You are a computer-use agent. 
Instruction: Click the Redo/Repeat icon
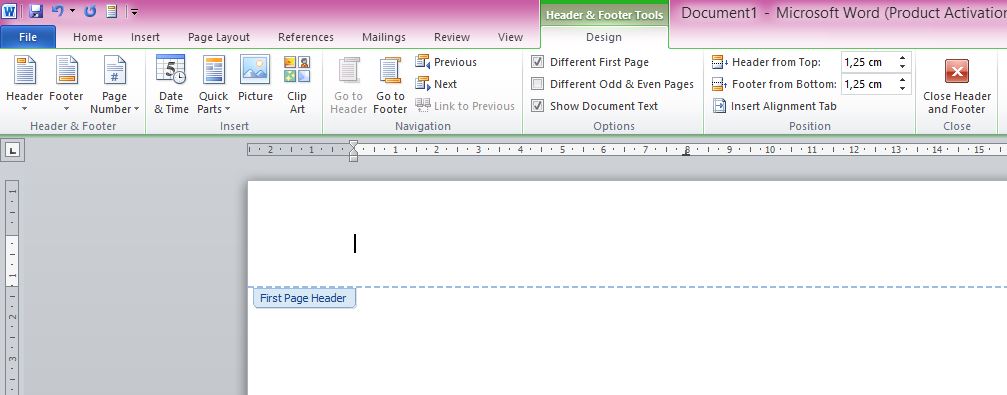(91, 11)
